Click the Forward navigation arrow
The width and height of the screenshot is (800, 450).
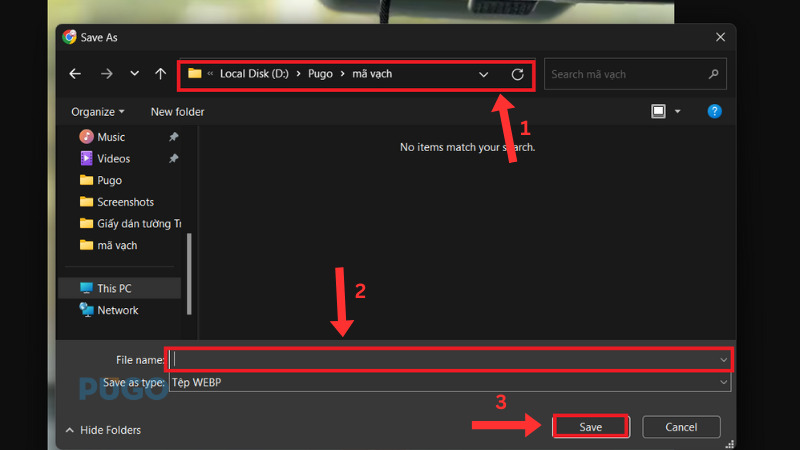tap(106, 74)
